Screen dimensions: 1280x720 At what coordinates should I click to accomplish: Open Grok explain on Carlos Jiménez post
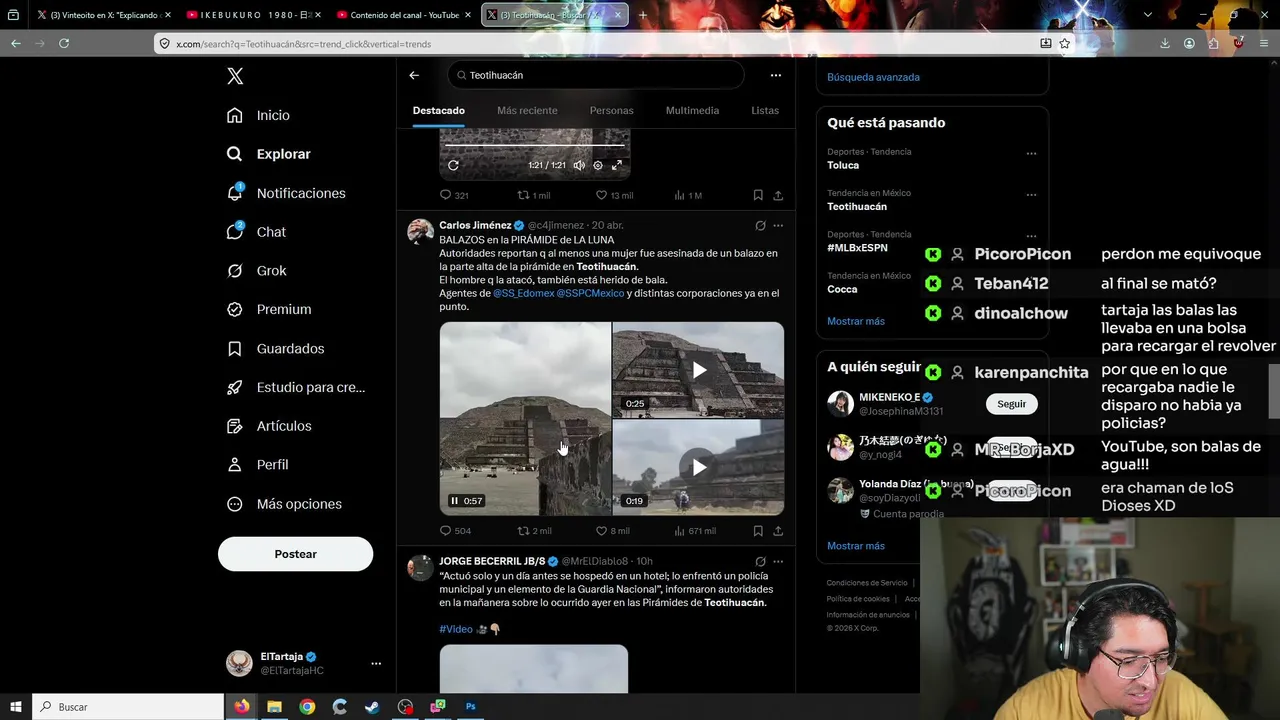click(x=761, y=226)
